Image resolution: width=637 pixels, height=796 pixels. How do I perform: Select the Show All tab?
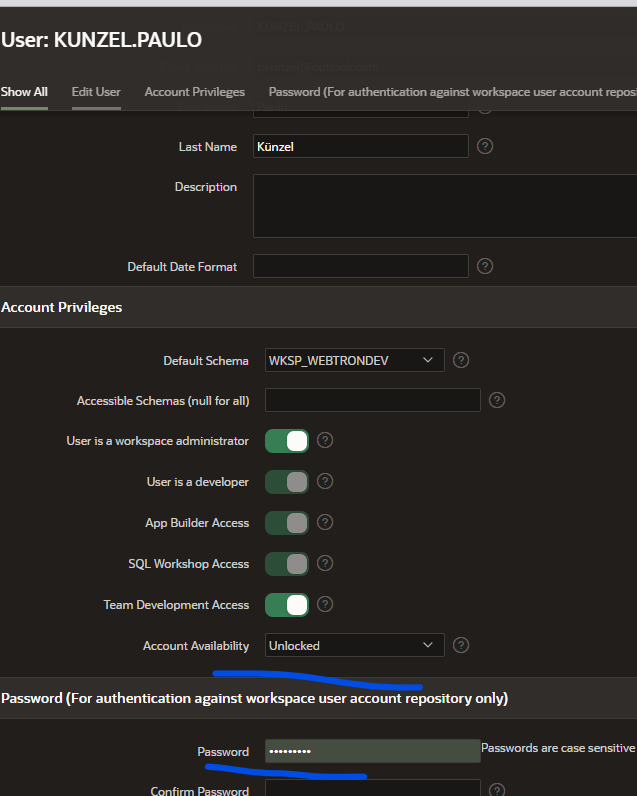[x=24, y=92]
